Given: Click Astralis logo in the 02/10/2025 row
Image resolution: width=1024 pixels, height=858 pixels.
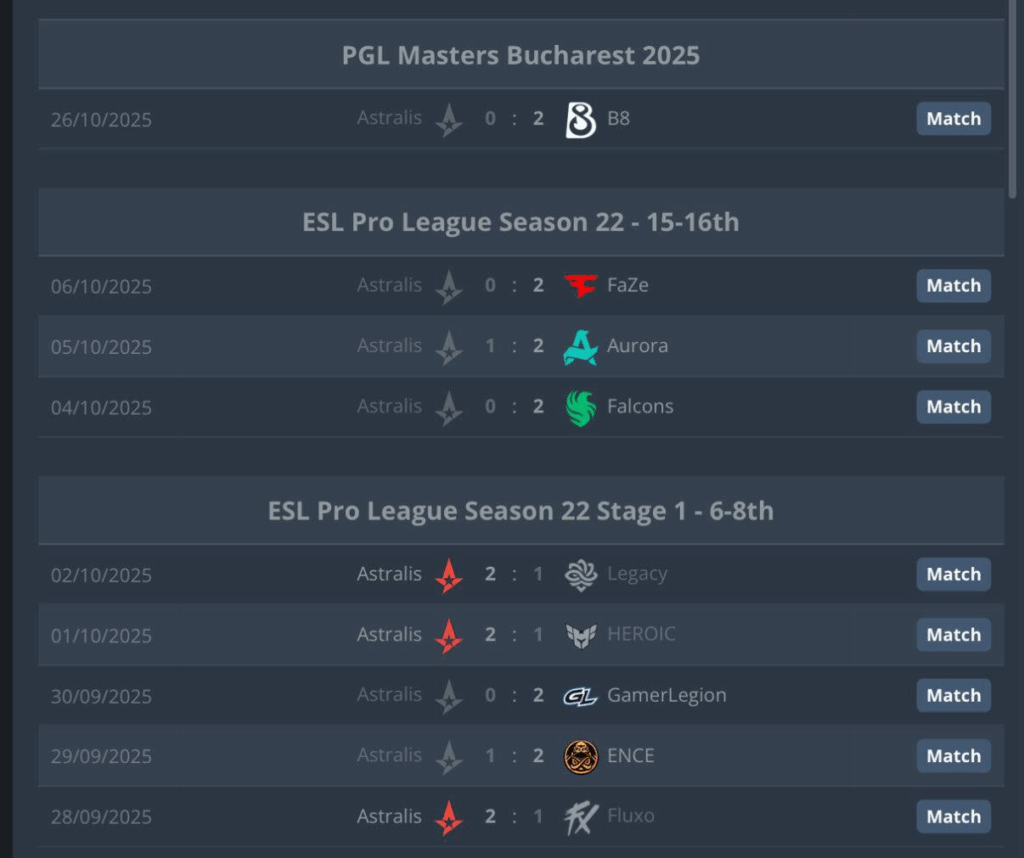Looking at the screenshot, I should coord(449,575).
